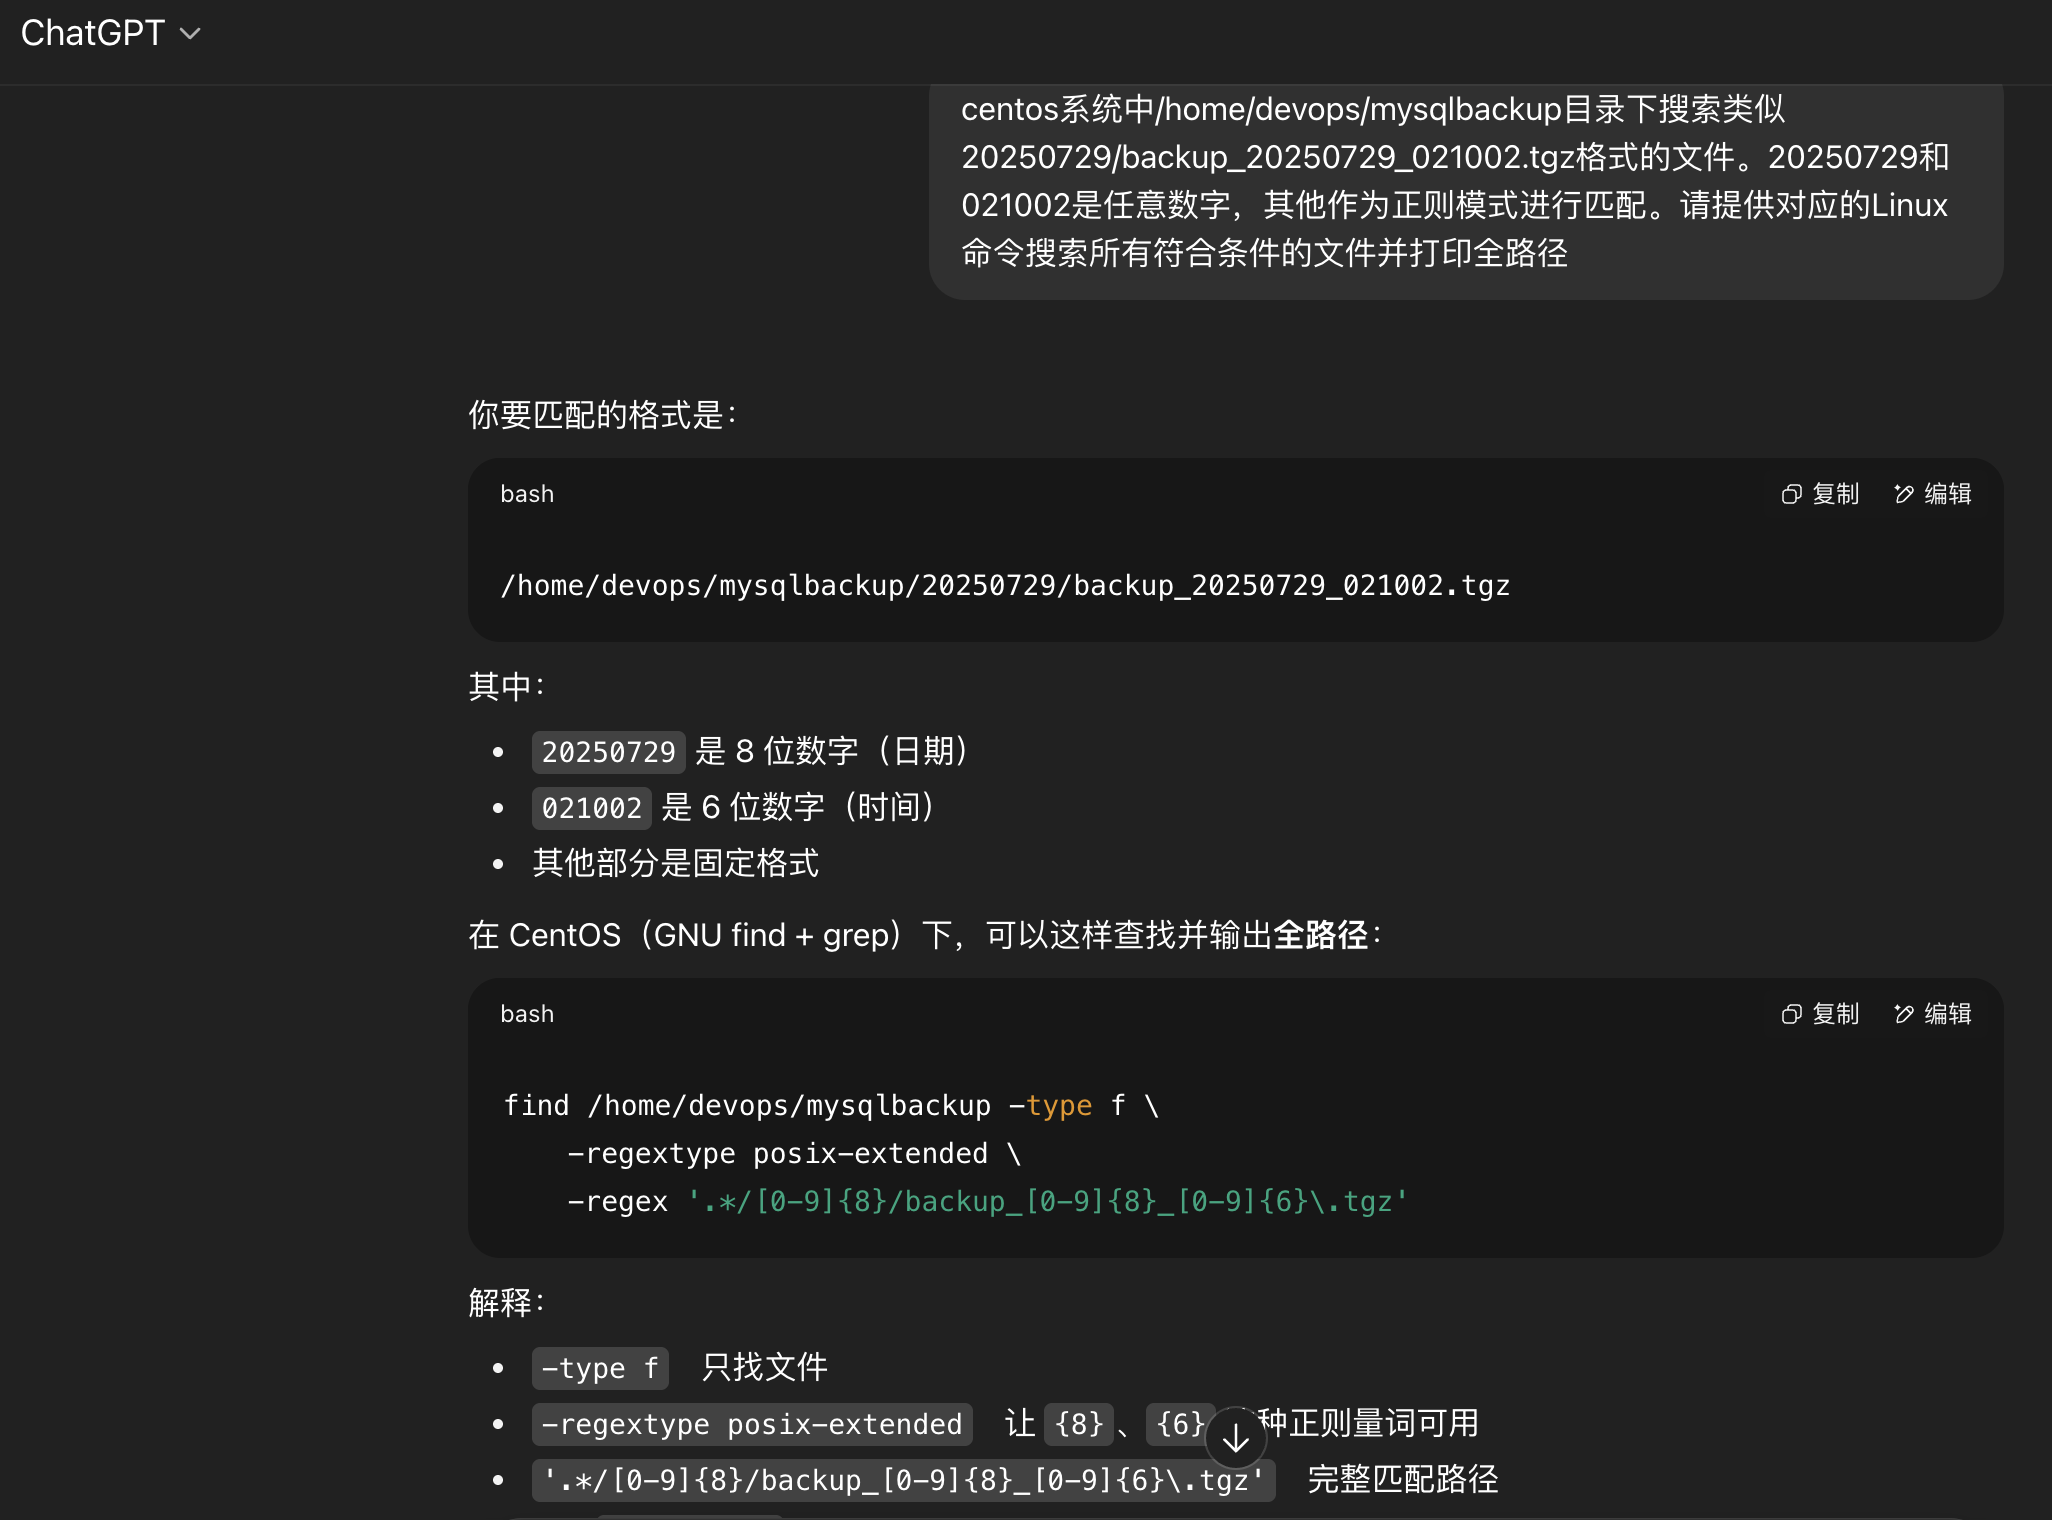The image size is (2052, 1520).
Task: Click the 编辑 label in second code block
Action: [x=1948, y=1014]
